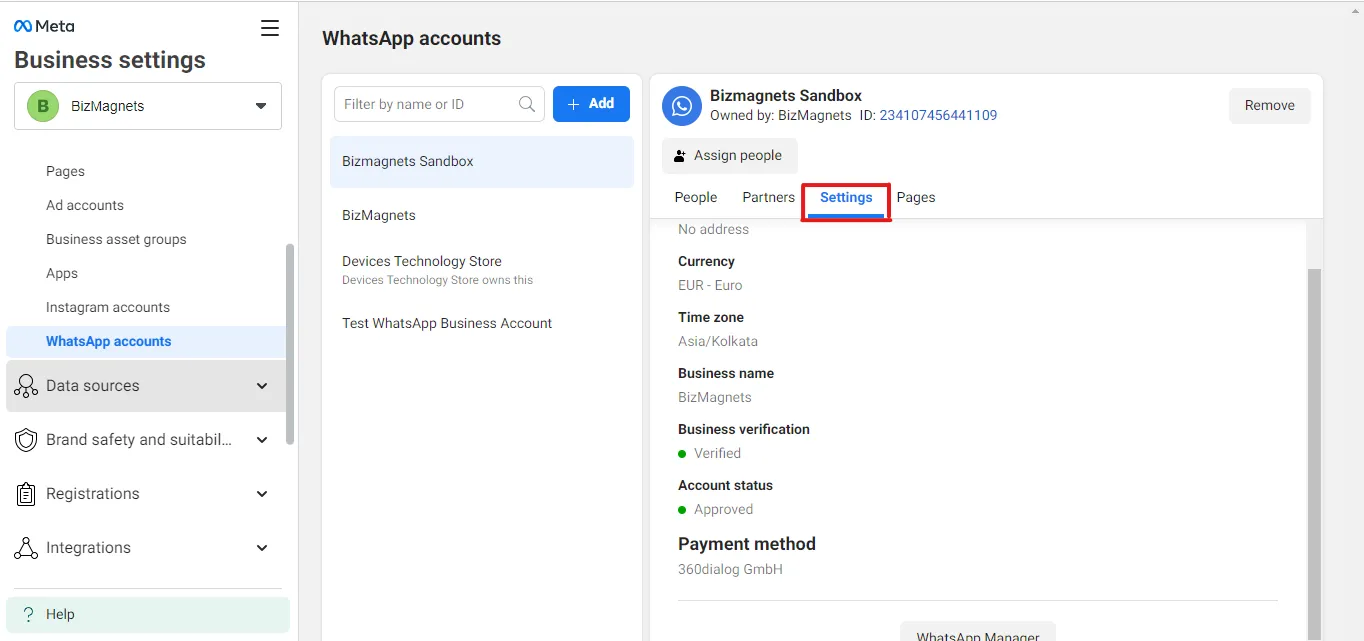The width and height of the screenshot is (1364, 641).
Task: Open Pages in the sidebar
Action: point(66,171)
